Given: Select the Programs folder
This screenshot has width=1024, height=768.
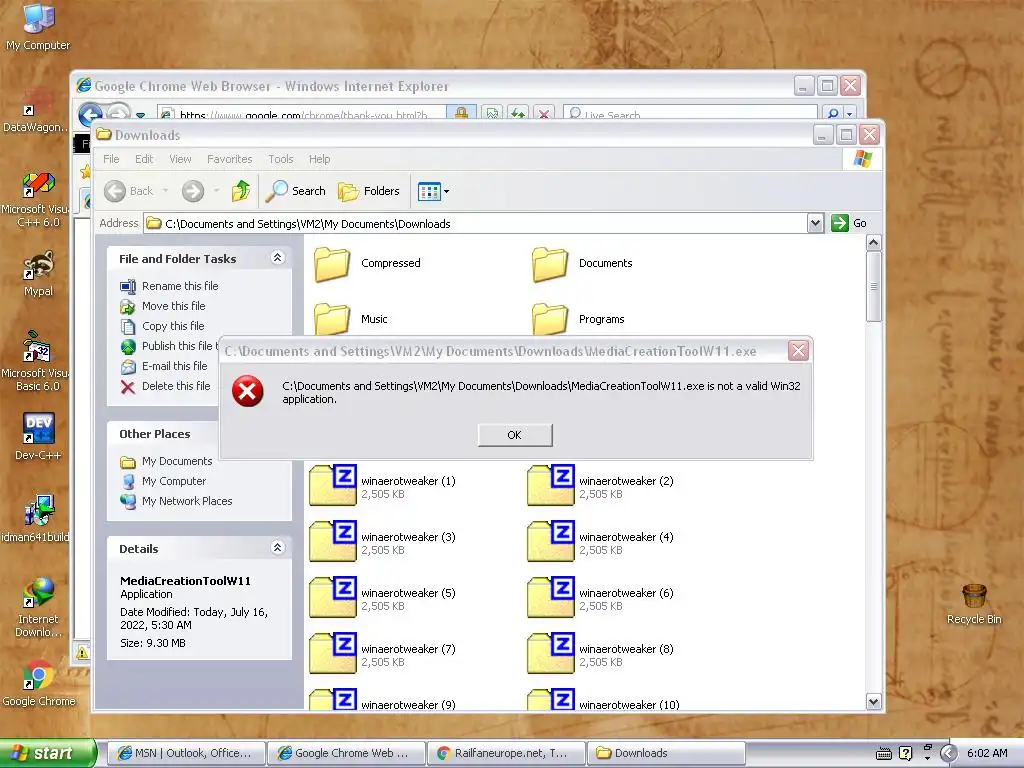Looking at the screenshot, I should [x=577, y=319].
